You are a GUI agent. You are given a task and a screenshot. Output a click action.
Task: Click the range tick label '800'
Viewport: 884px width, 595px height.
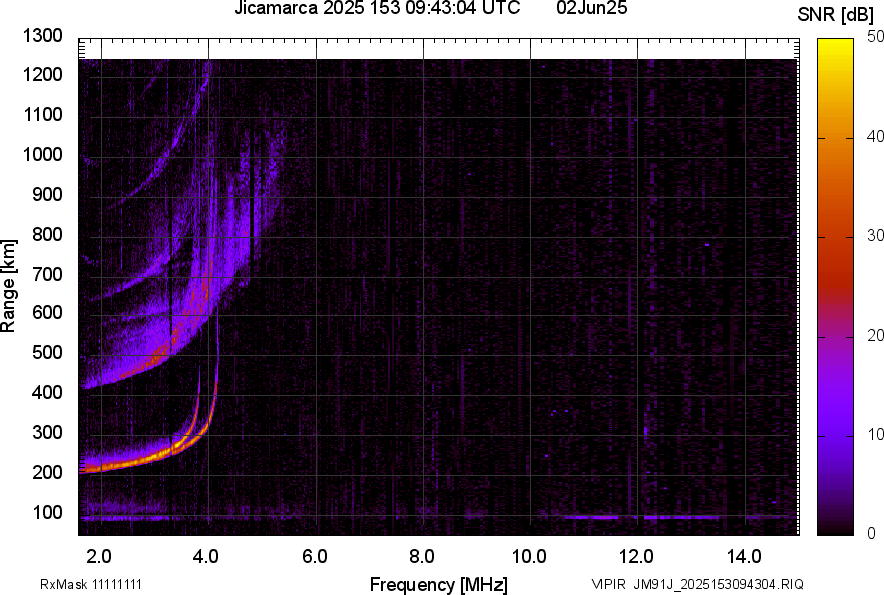click(47, 234)
